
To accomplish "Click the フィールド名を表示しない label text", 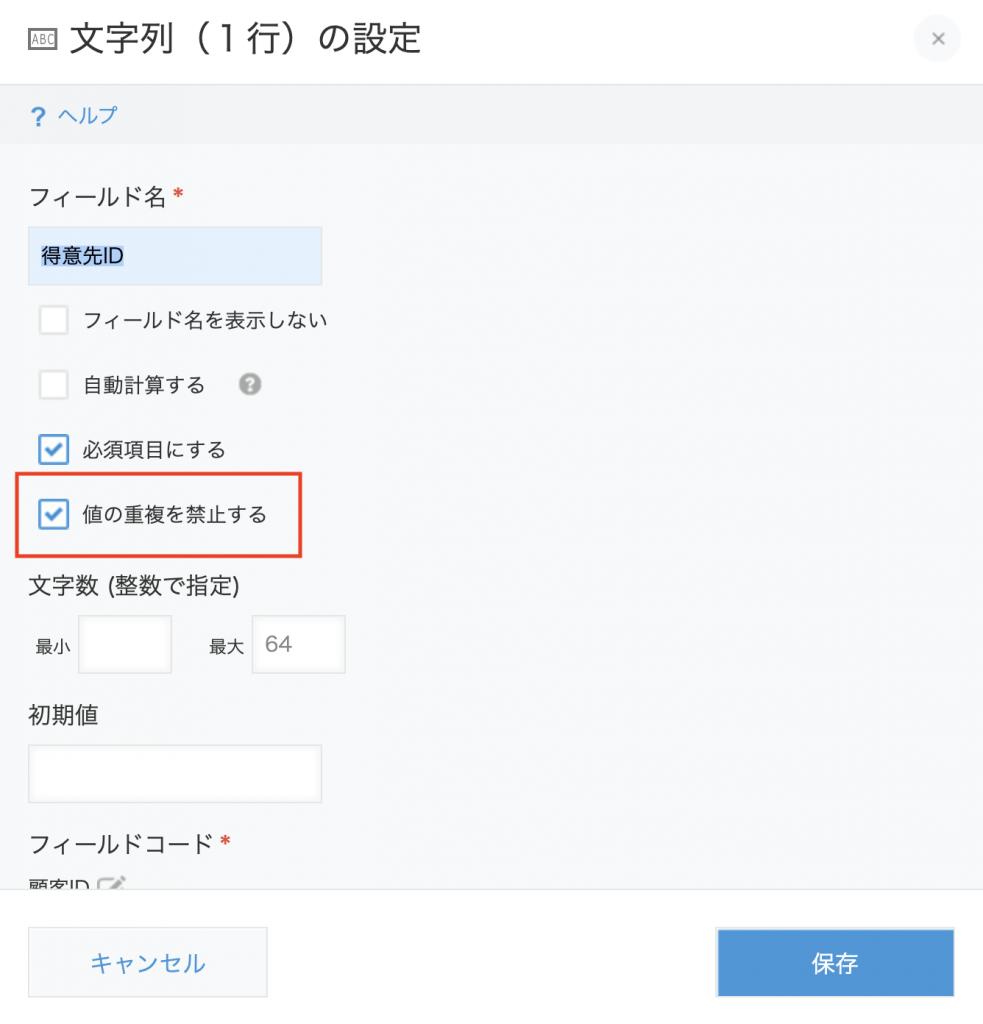I will (x=205, y=321).
